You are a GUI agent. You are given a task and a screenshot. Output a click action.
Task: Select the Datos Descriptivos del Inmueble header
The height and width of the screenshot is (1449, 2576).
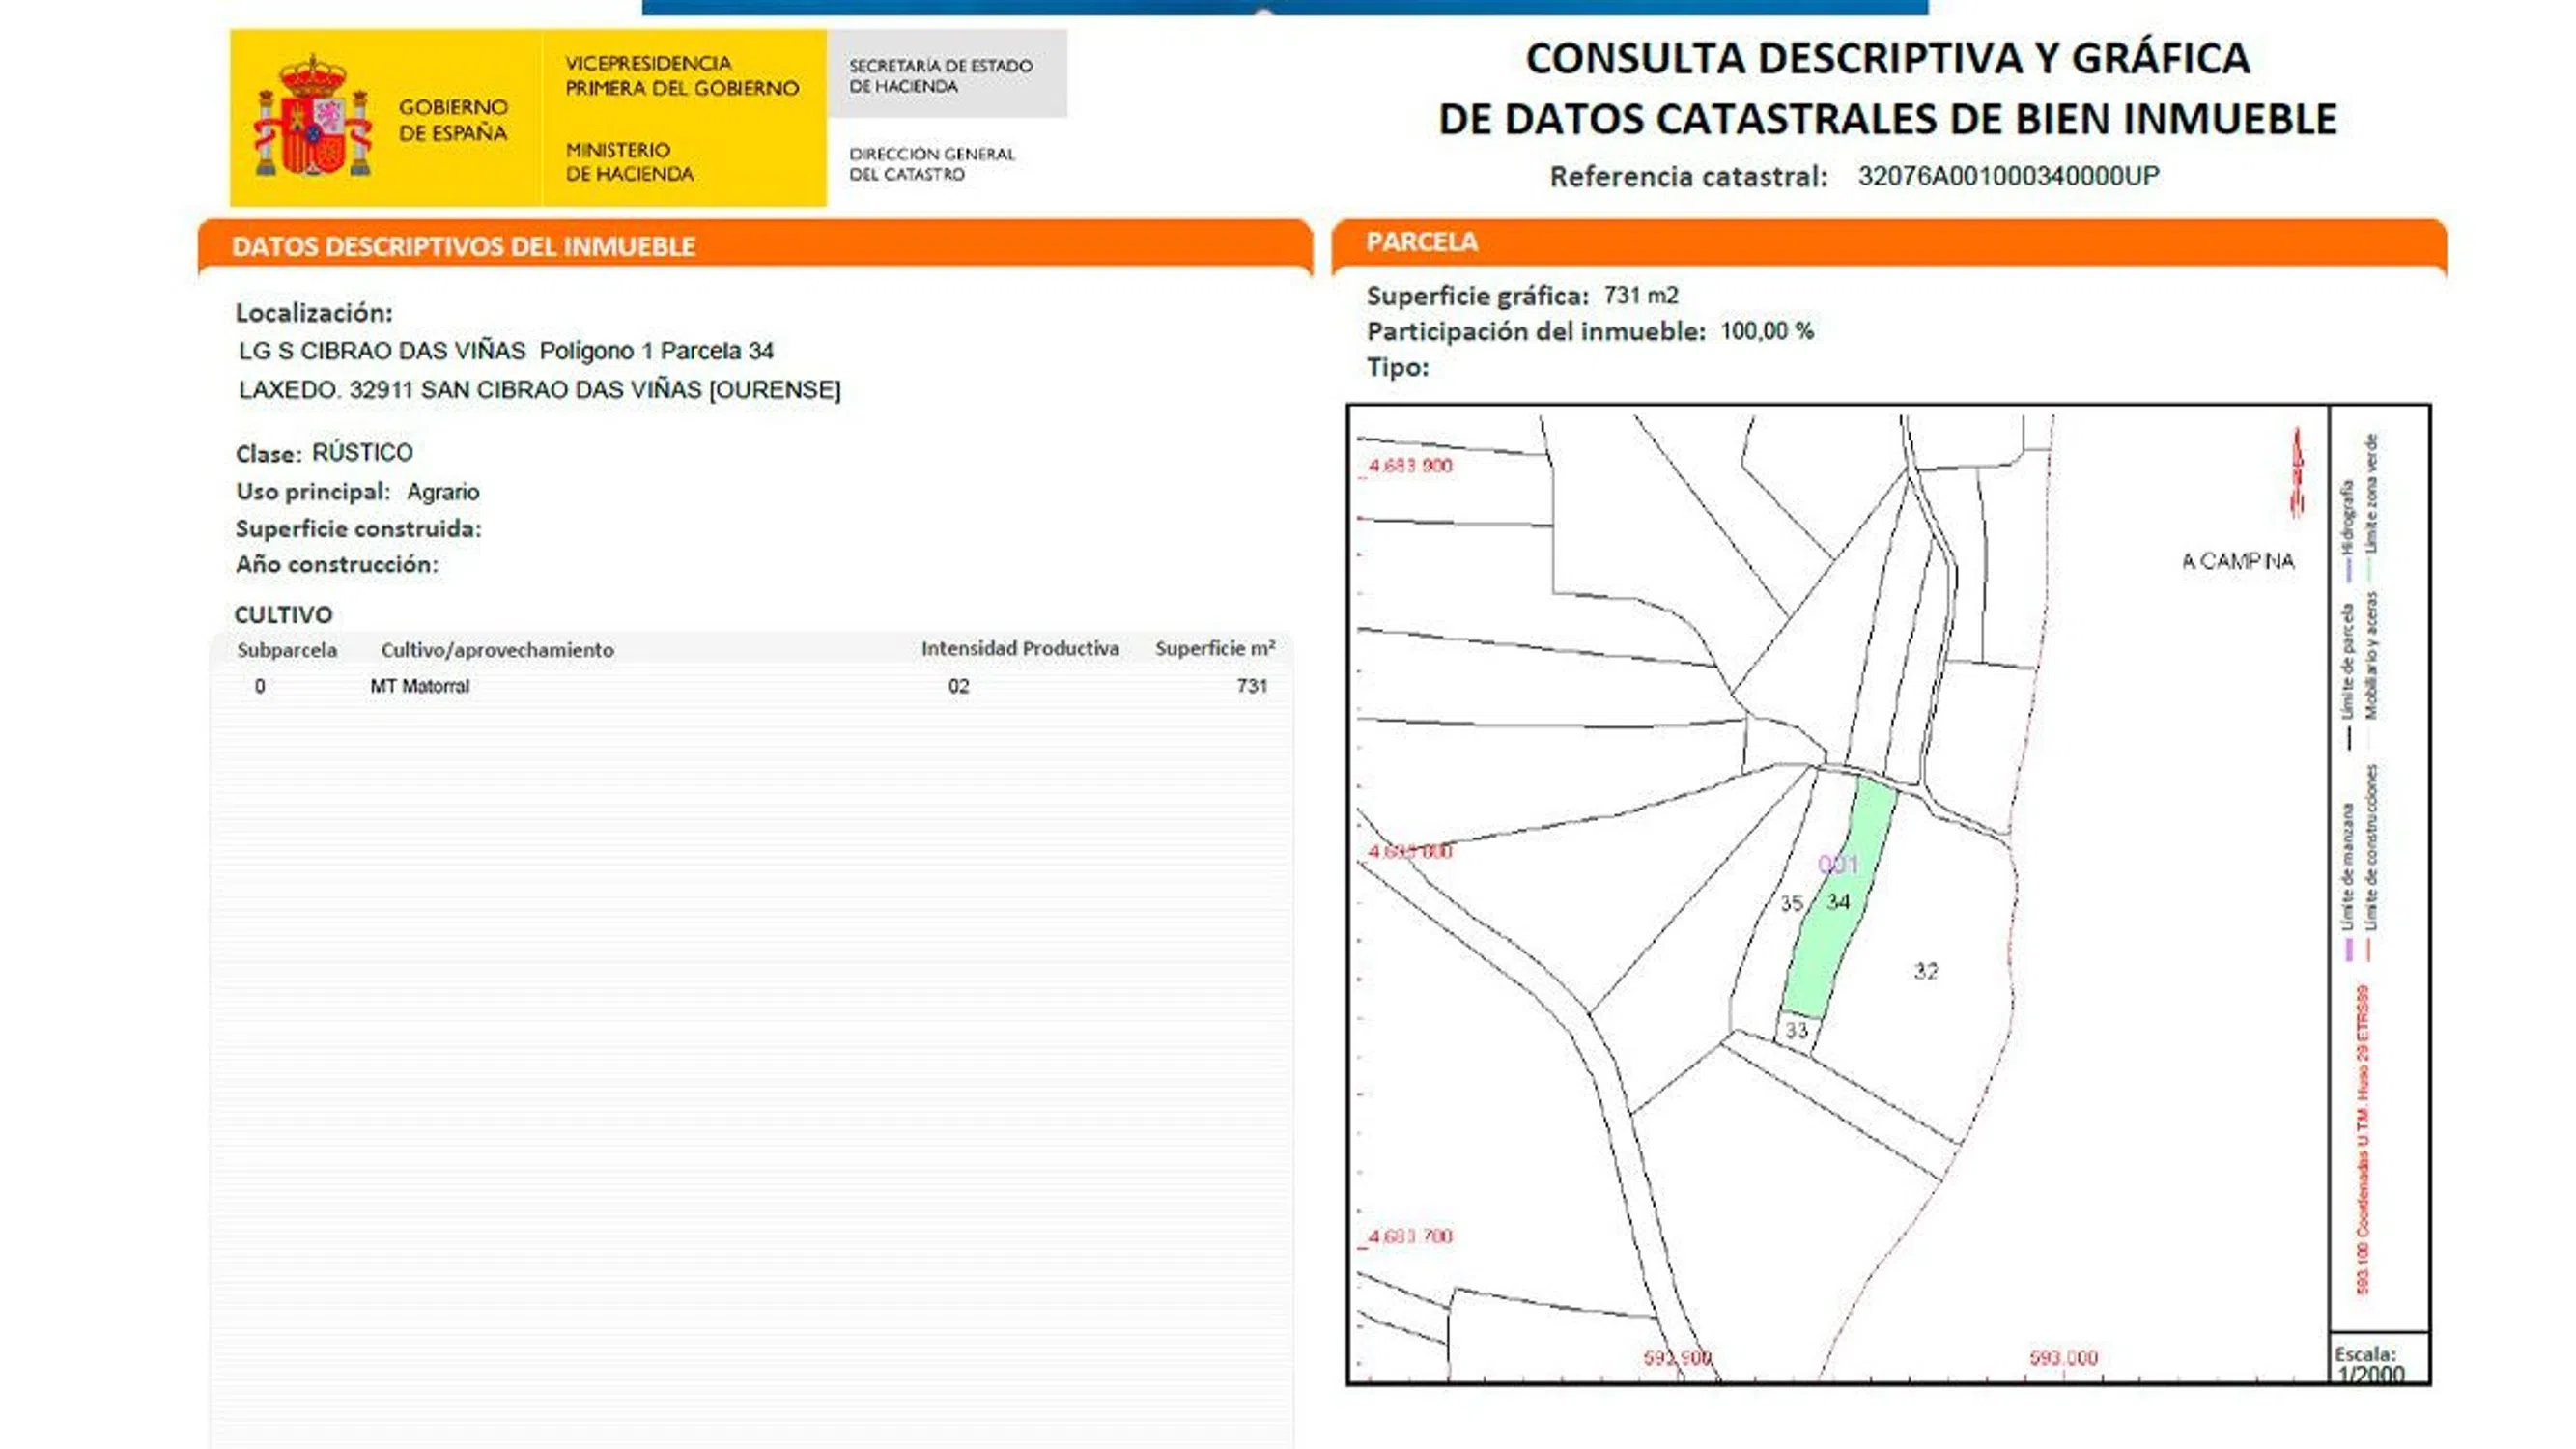point(463,246)
